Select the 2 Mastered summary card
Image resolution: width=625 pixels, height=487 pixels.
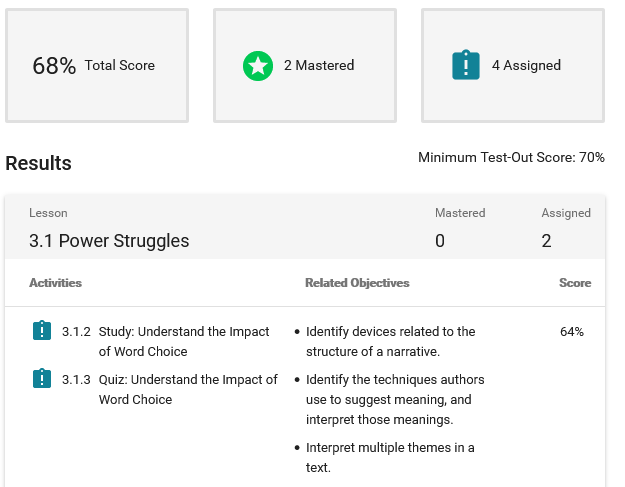point(305,66)
